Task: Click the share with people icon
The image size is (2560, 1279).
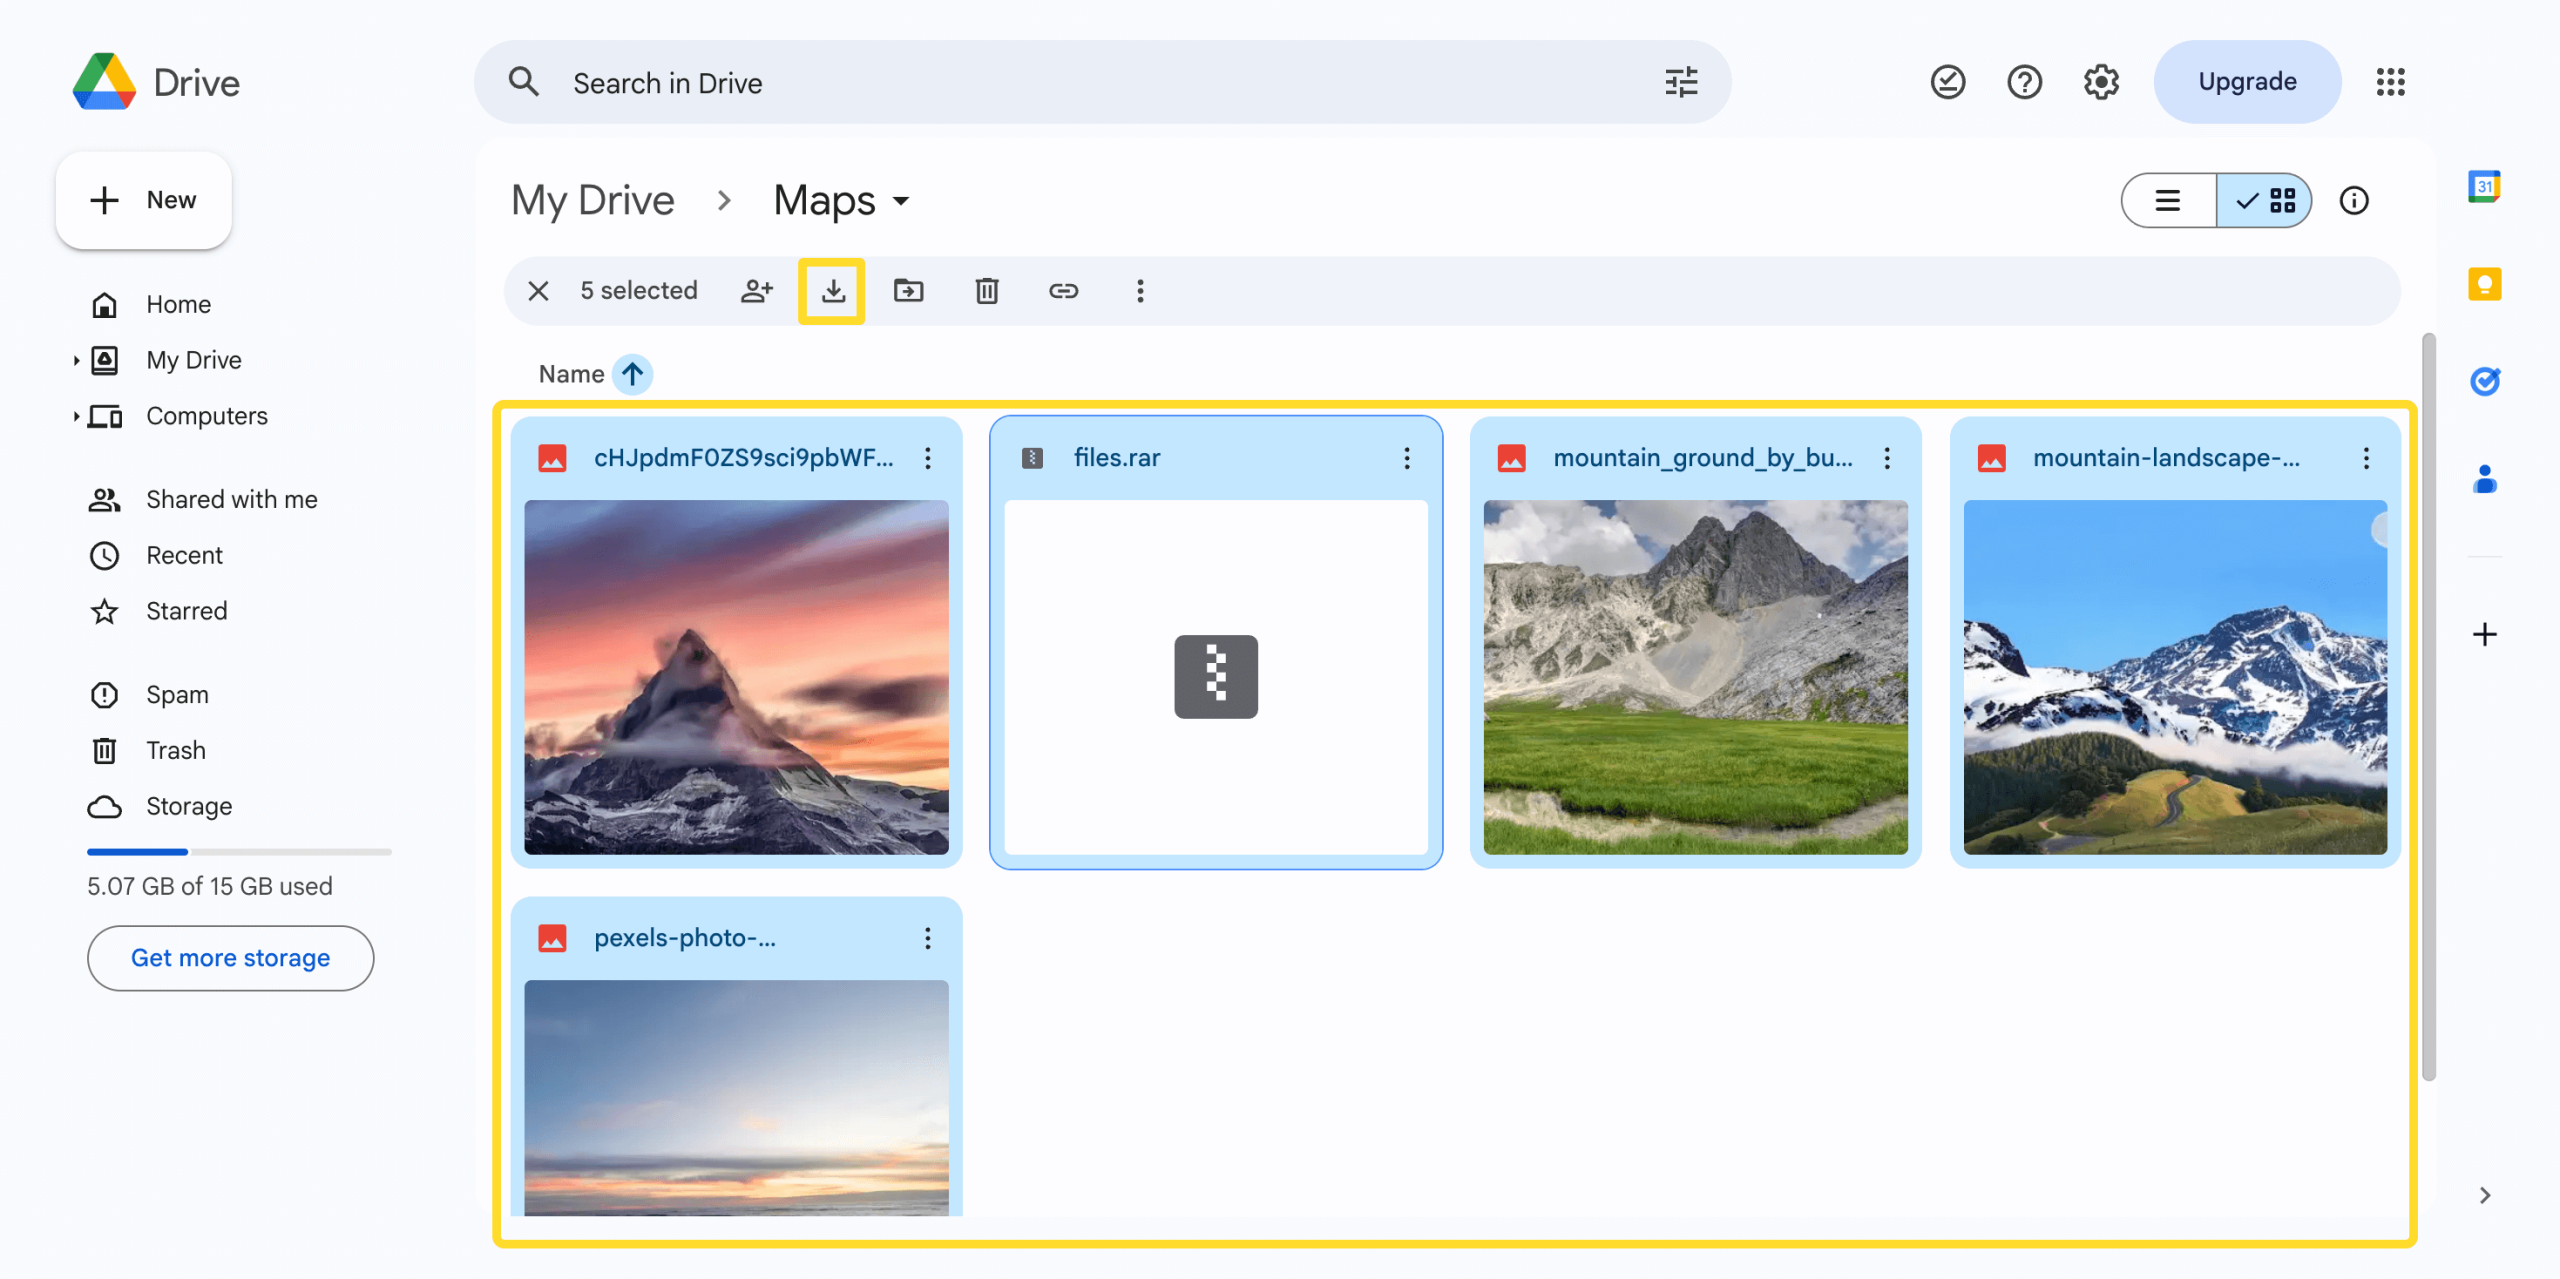Action: [x=757, y=291]
